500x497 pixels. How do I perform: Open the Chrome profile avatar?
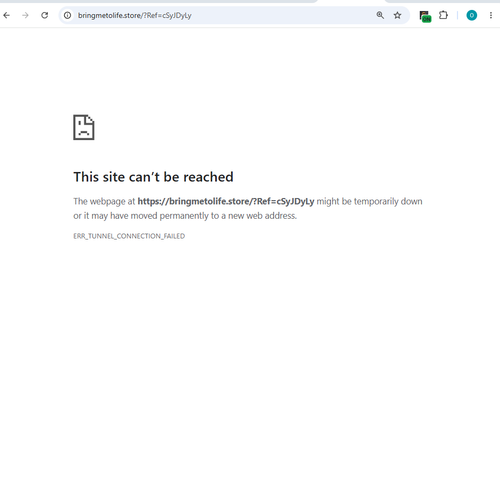[x=472, y=15]
